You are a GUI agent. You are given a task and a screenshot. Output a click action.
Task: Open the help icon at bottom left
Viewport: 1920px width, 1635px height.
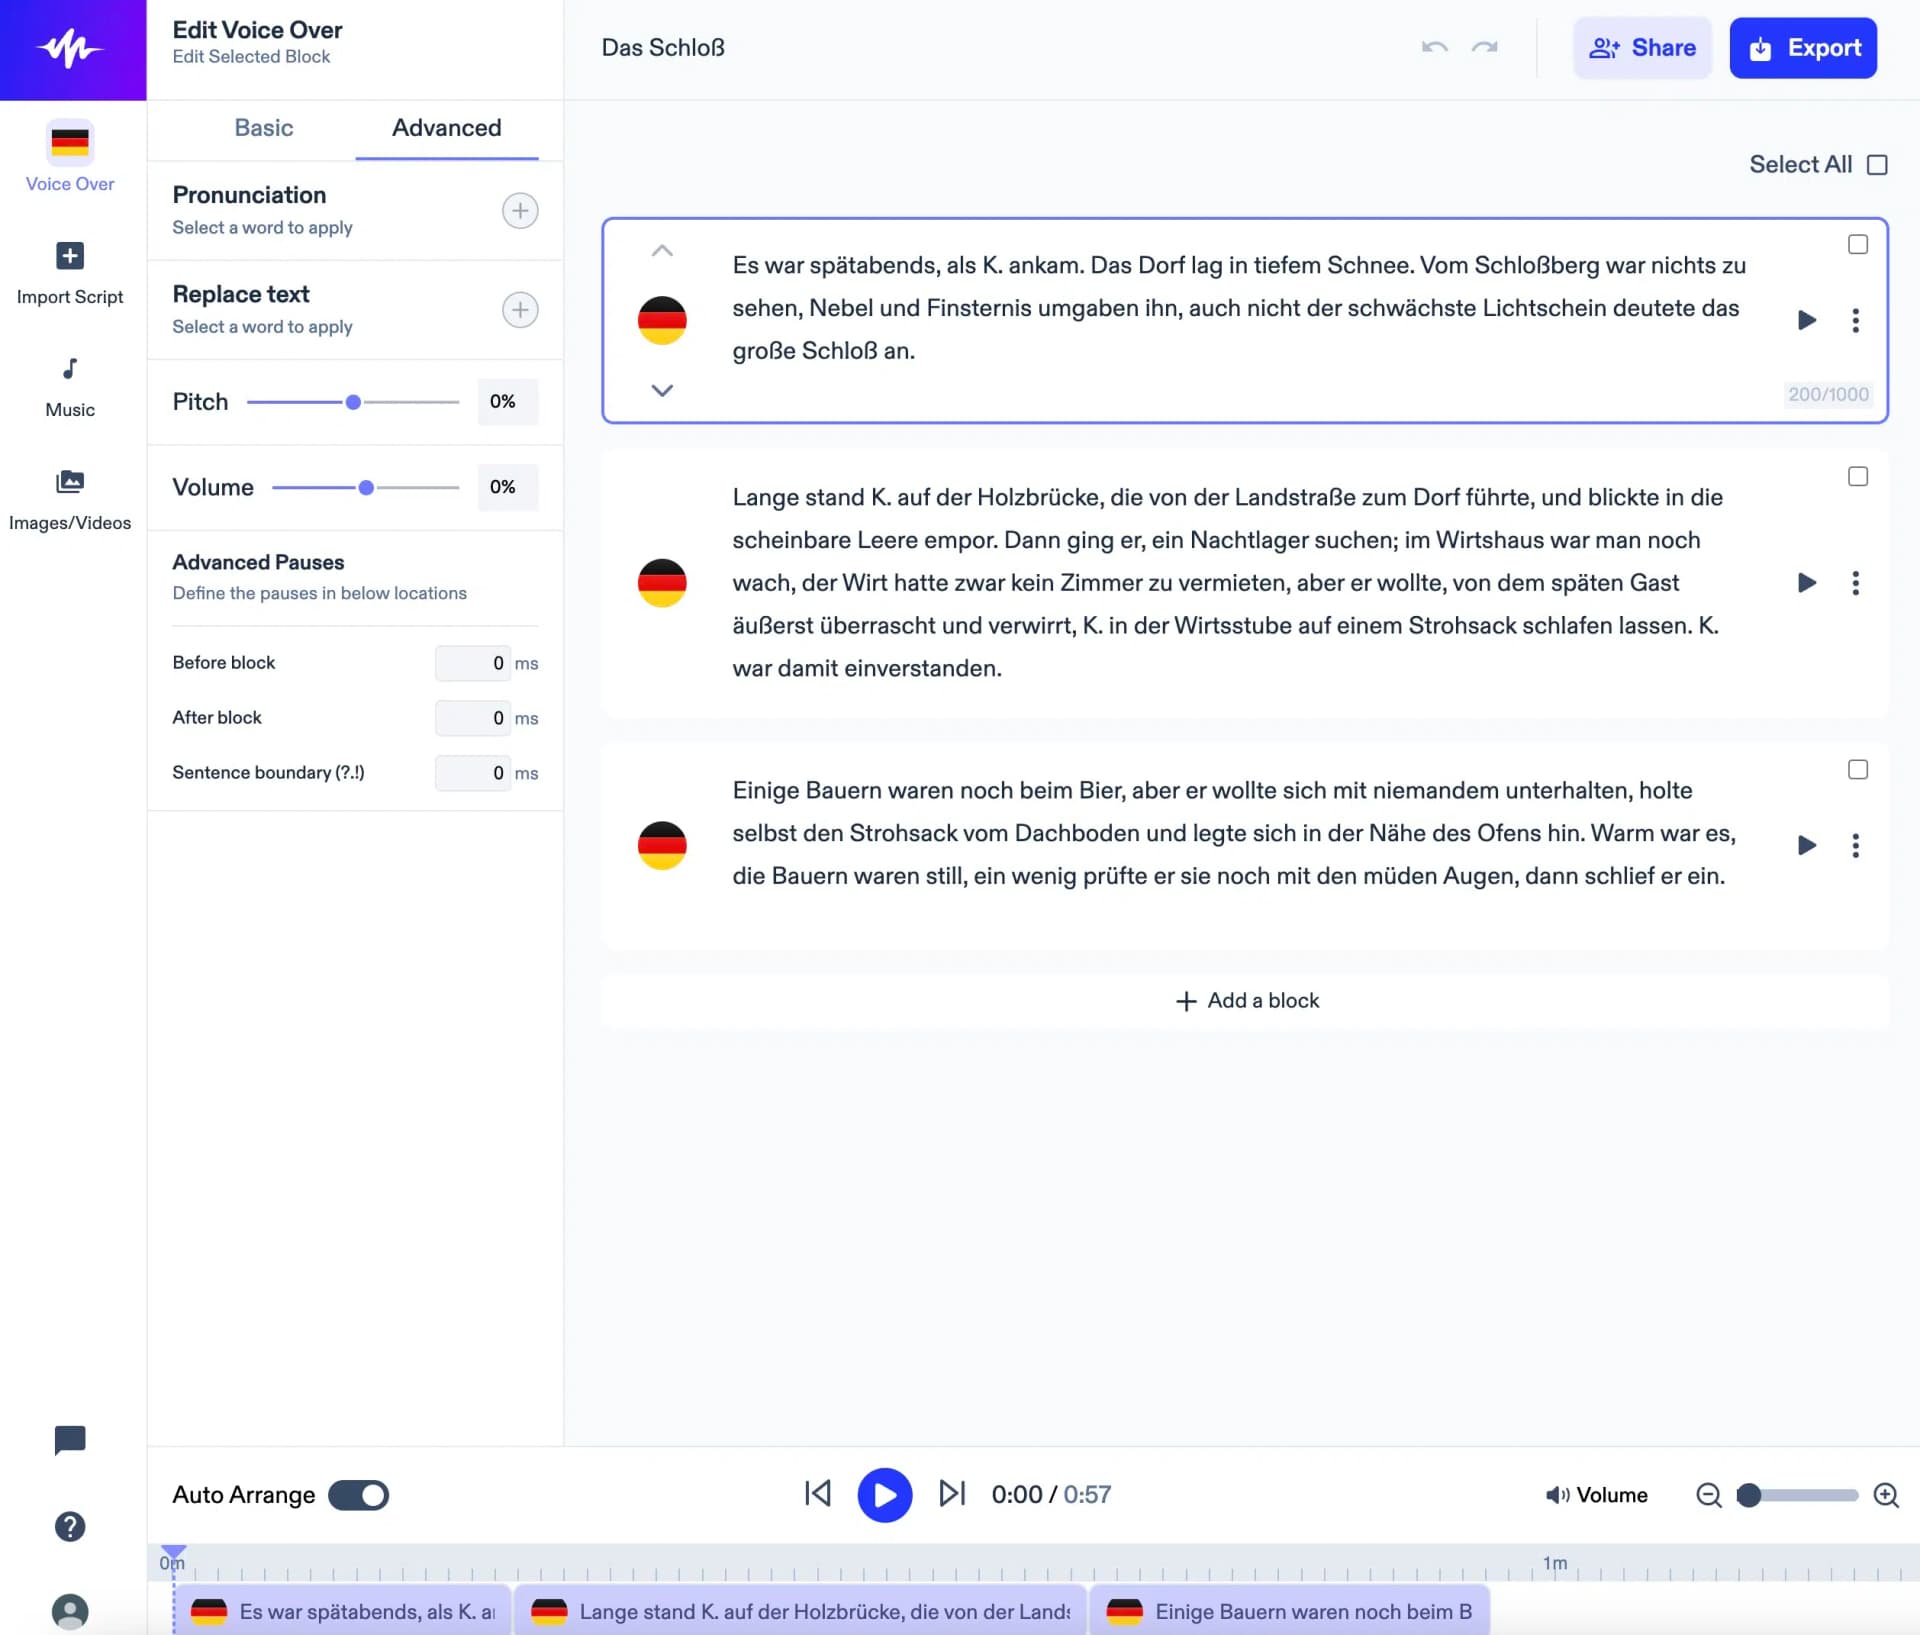pos(69,1527)
